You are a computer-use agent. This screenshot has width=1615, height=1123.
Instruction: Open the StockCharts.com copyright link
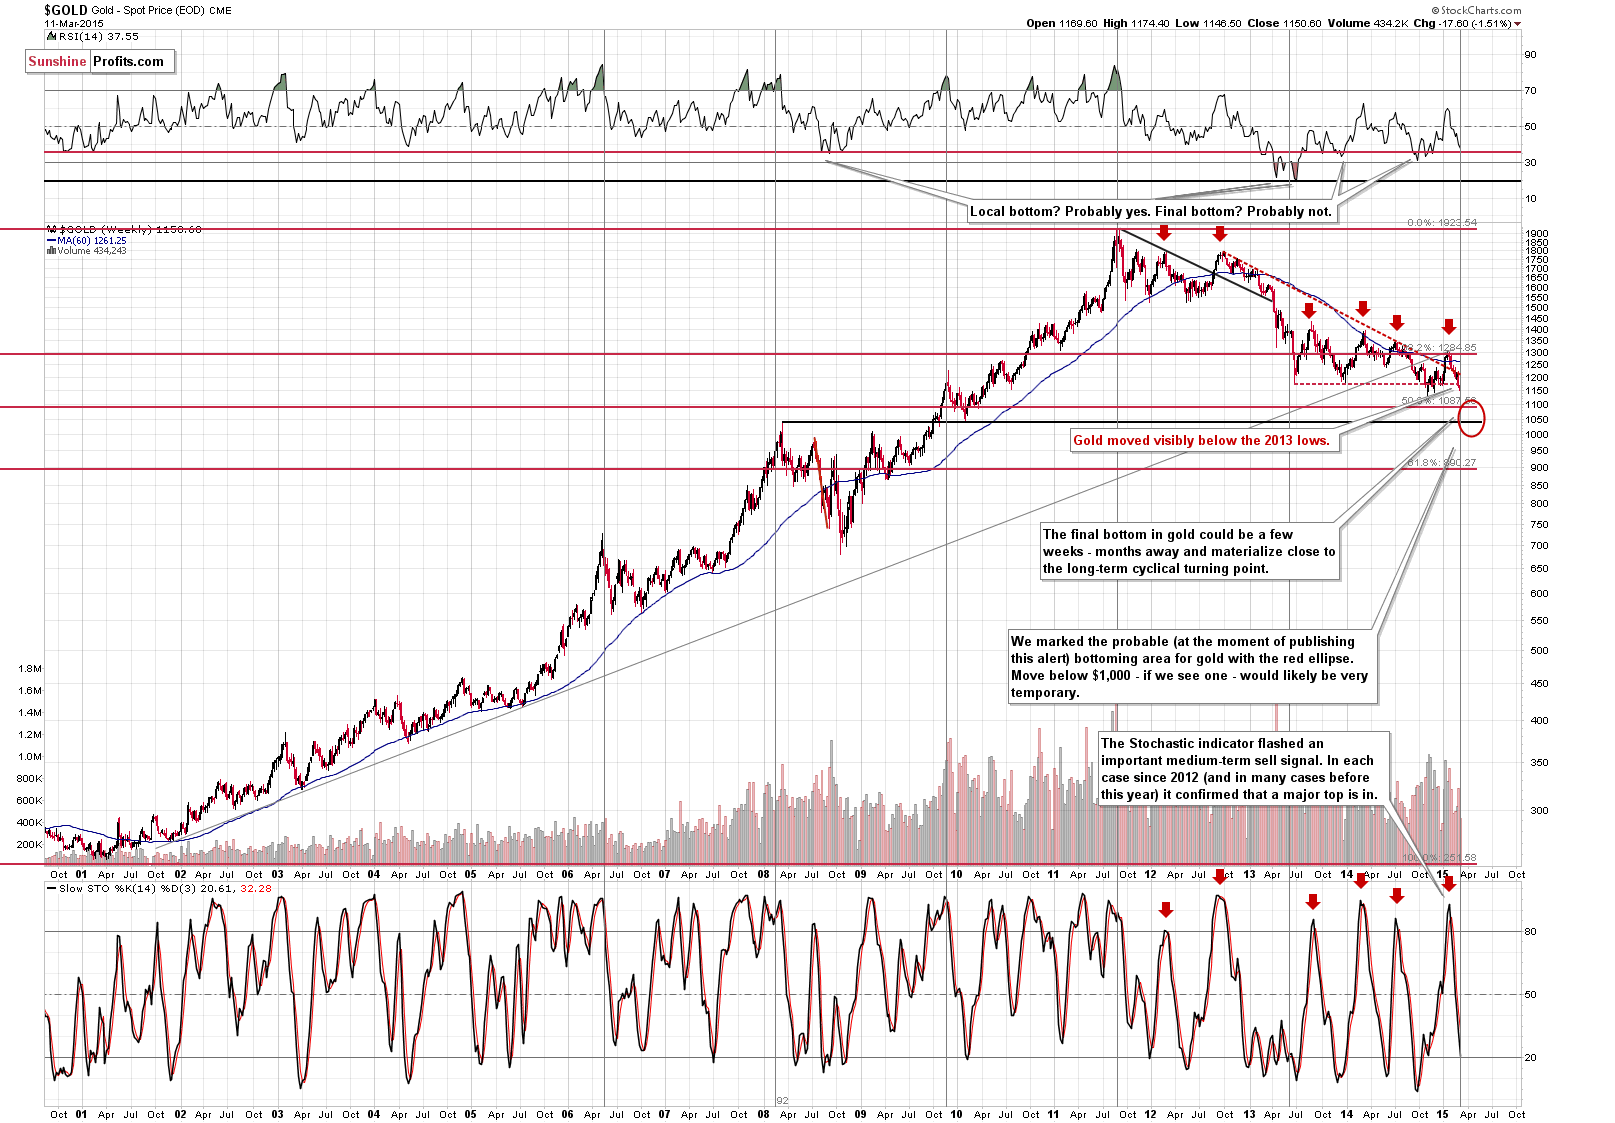1475,10
